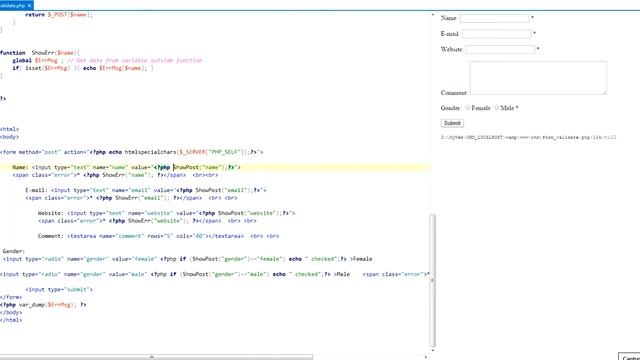Click the editor vertical scrollbar thumb

tap(433, 280)
